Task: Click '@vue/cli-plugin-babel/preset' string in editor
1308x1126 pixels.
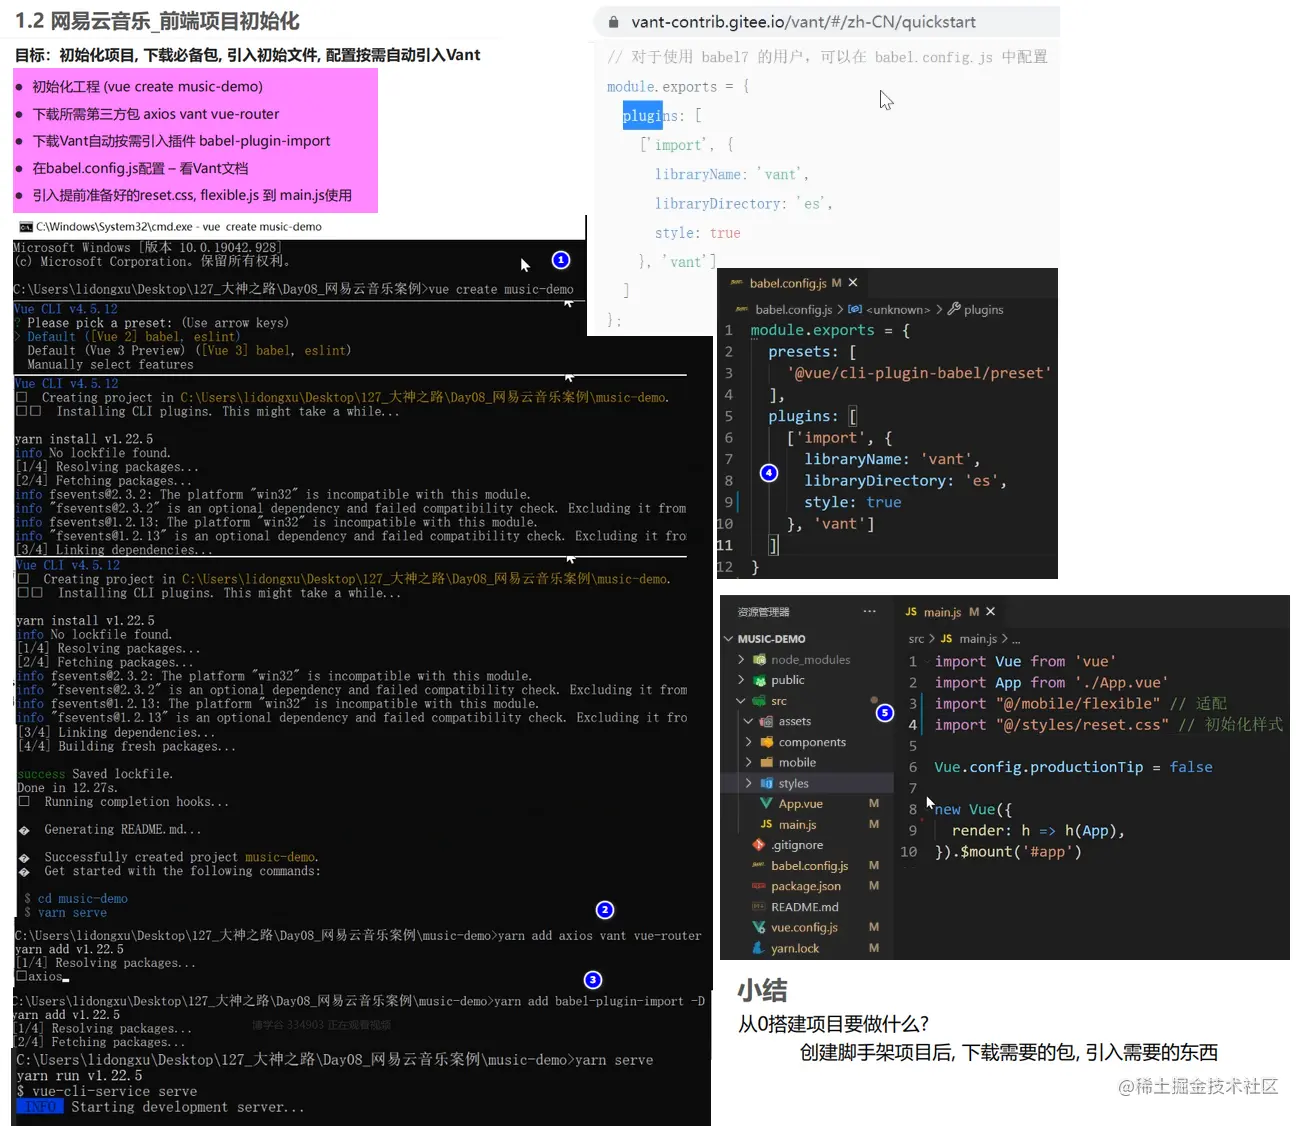Action: (920, 373)
